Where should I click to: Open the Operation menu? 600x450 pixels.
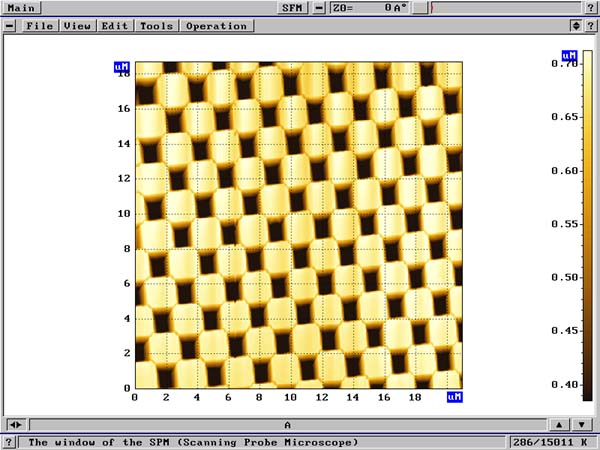coord(215,25)
